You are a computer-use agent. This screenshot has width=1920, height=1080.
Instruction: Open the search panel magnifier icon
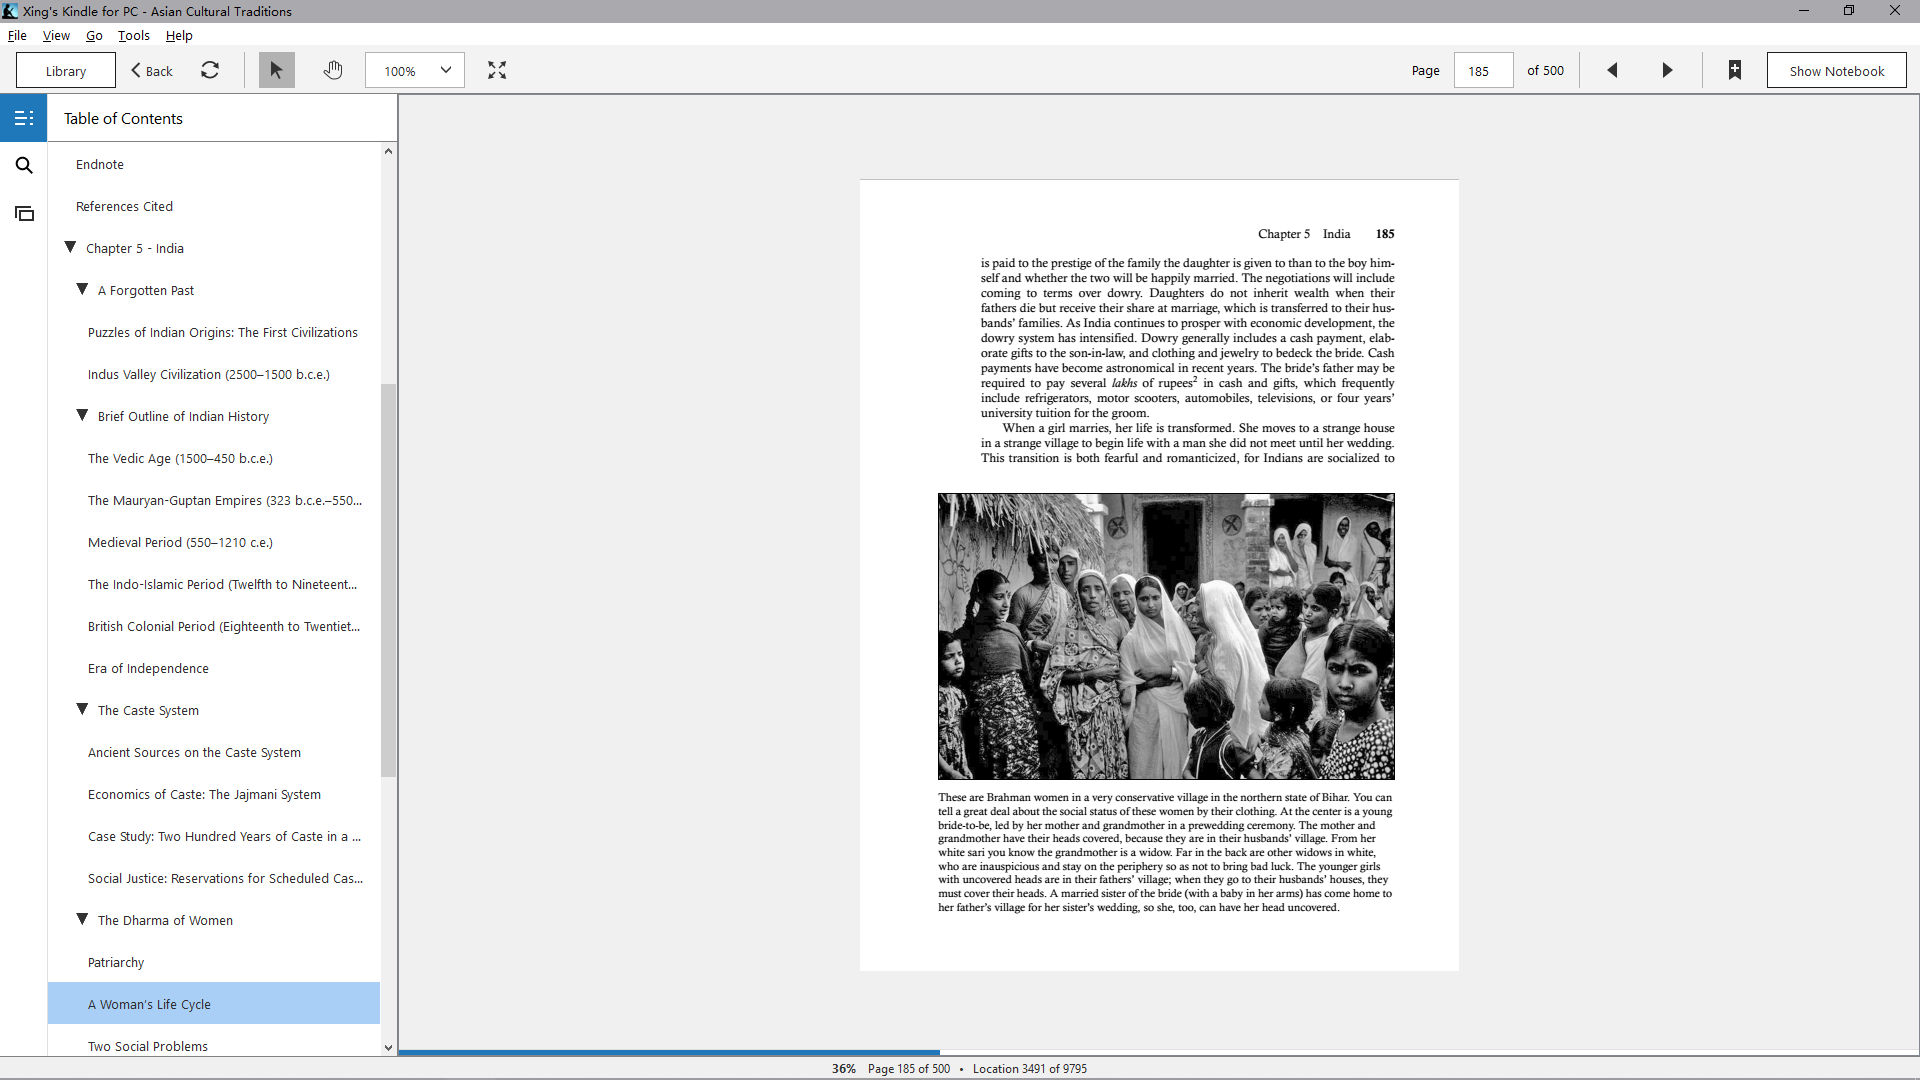24,165
